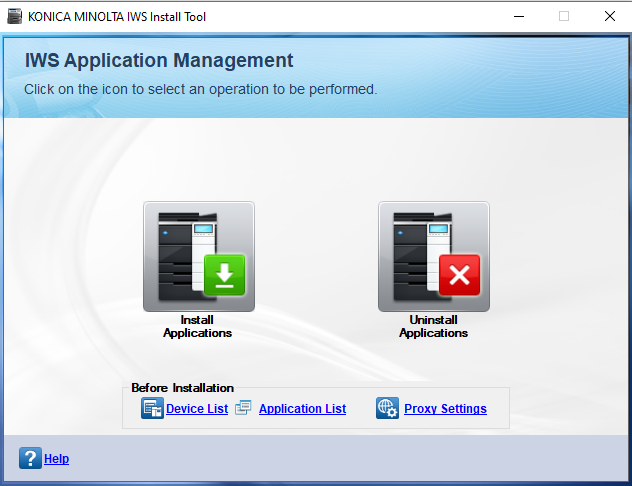Click the 'IWS Application Management' heading
The width and height of the screenshot is (632, 486).
point(159,61)
